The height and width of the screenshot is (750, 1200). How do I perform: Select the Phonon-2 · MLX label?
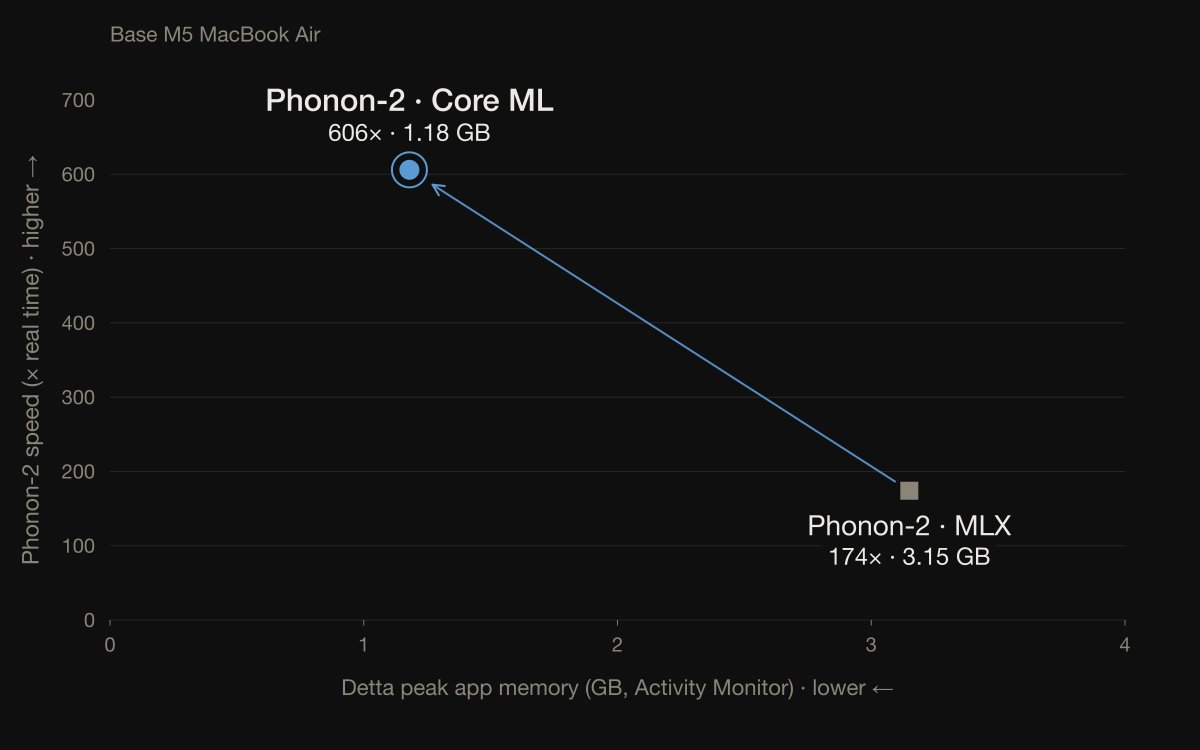pos(909,526)
